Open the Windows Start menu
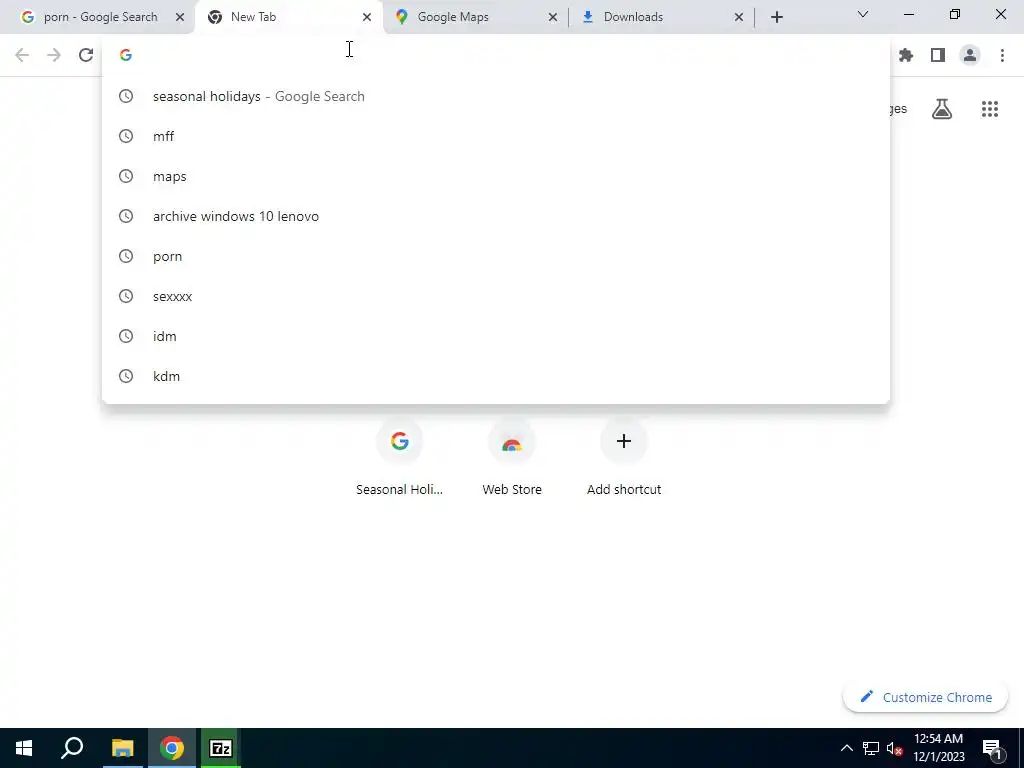Screen dimensions: 1024x768 tap(24, 748)
